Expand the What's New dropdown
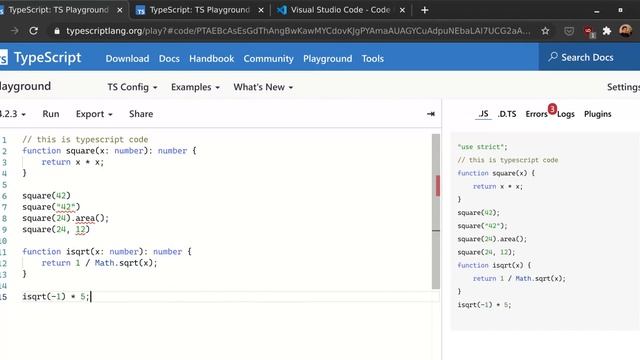The image size is (640, 360). [x=263, y=87]
